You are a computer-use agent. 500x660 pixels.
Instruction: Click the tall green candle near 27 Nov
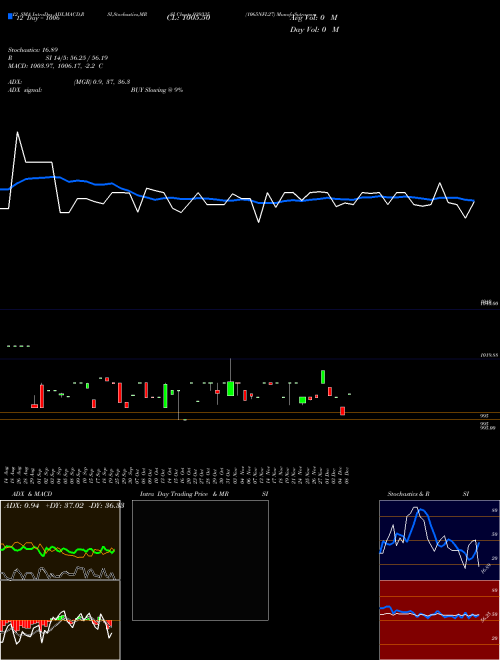pyautogui.click(x=323, y=377)
